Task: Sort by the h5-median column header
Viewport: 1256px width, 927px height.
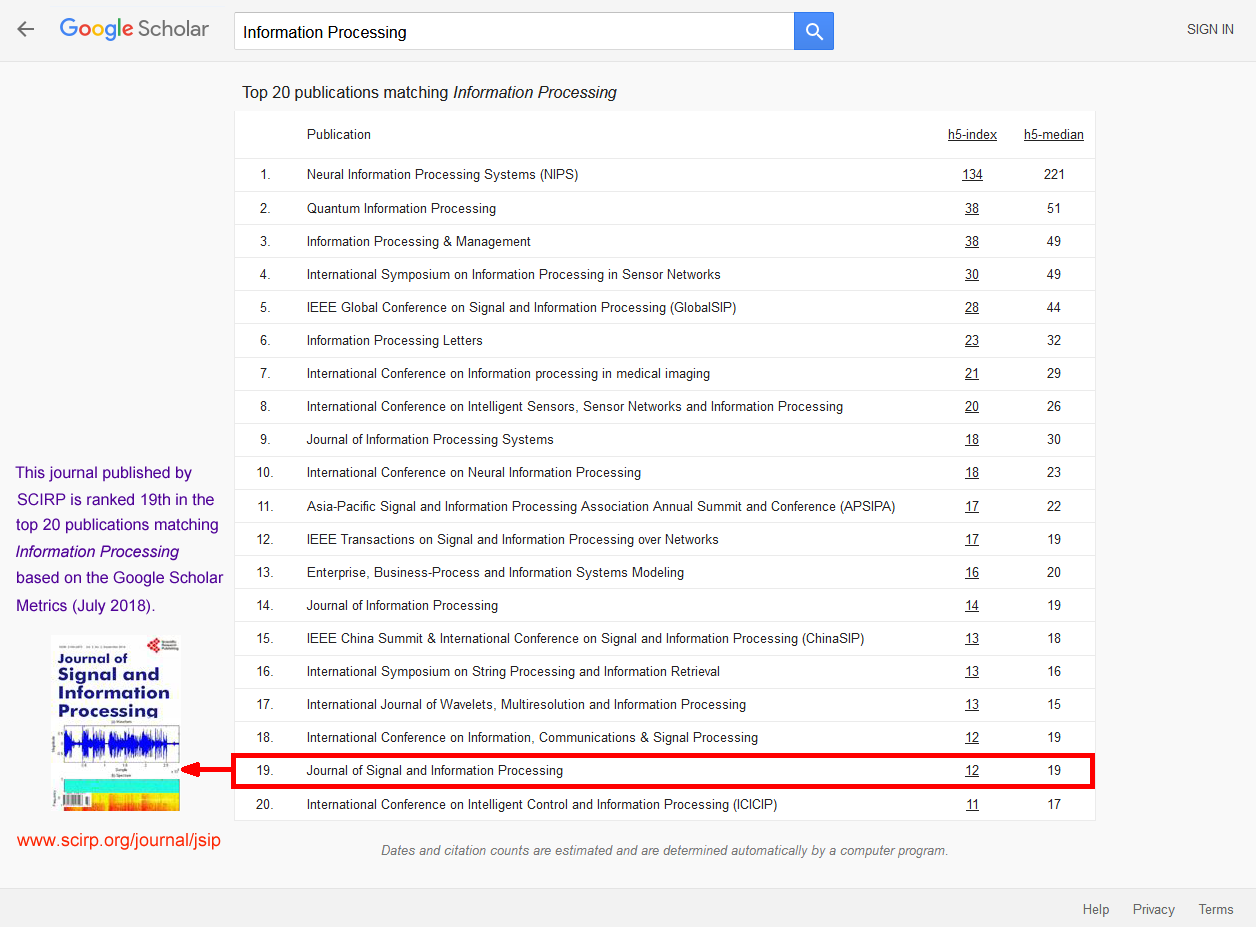Action: [1054, 135]
